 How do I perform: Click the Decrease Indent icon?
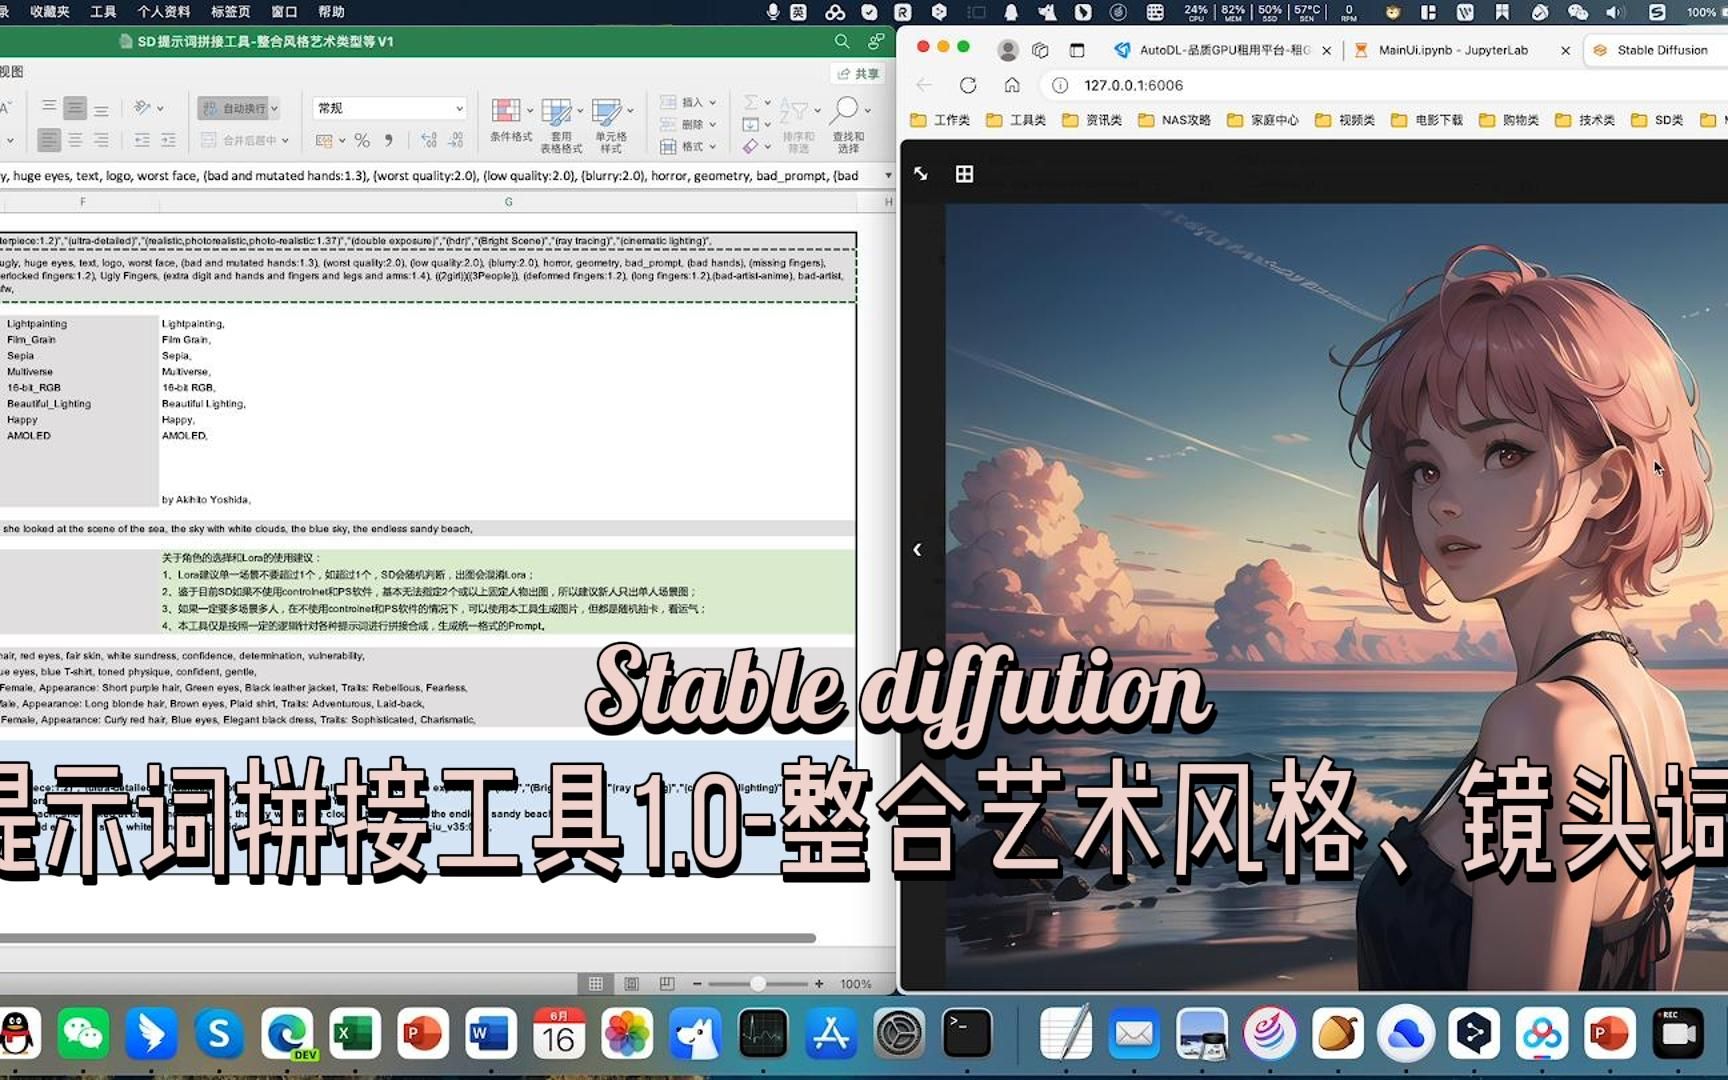(142, 140)
